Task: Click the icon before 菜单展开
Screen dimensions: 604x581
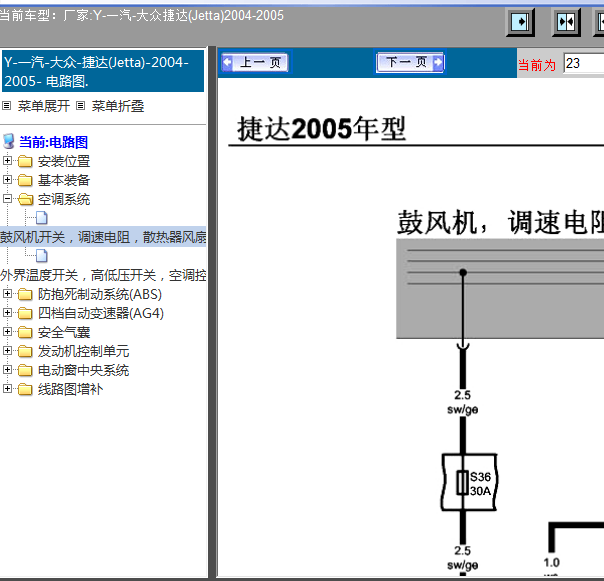Action: [7, 106]
